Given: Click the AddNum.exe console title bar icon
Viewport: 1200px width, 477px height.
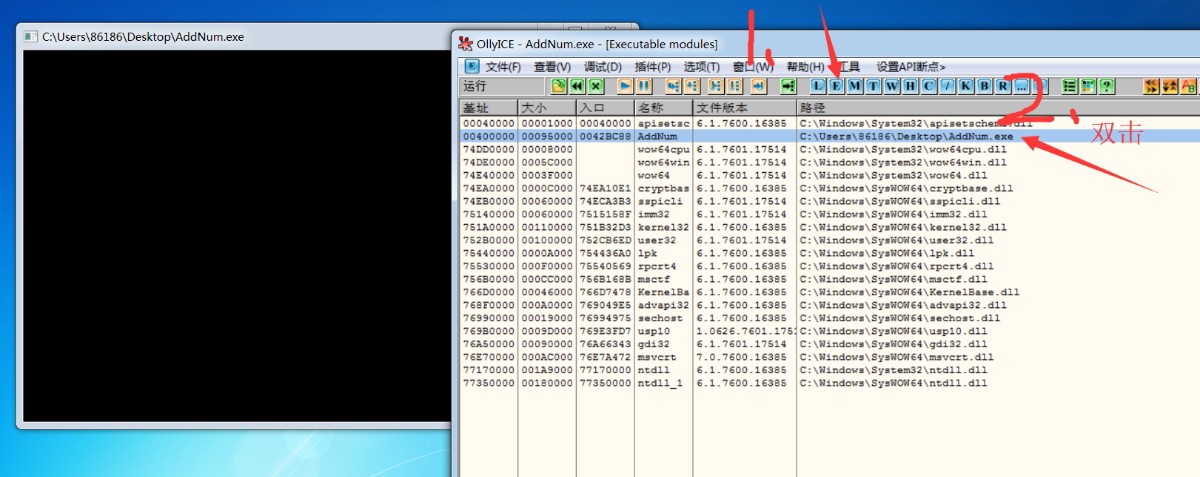Looking at the screenshot, I should point(32,37).
